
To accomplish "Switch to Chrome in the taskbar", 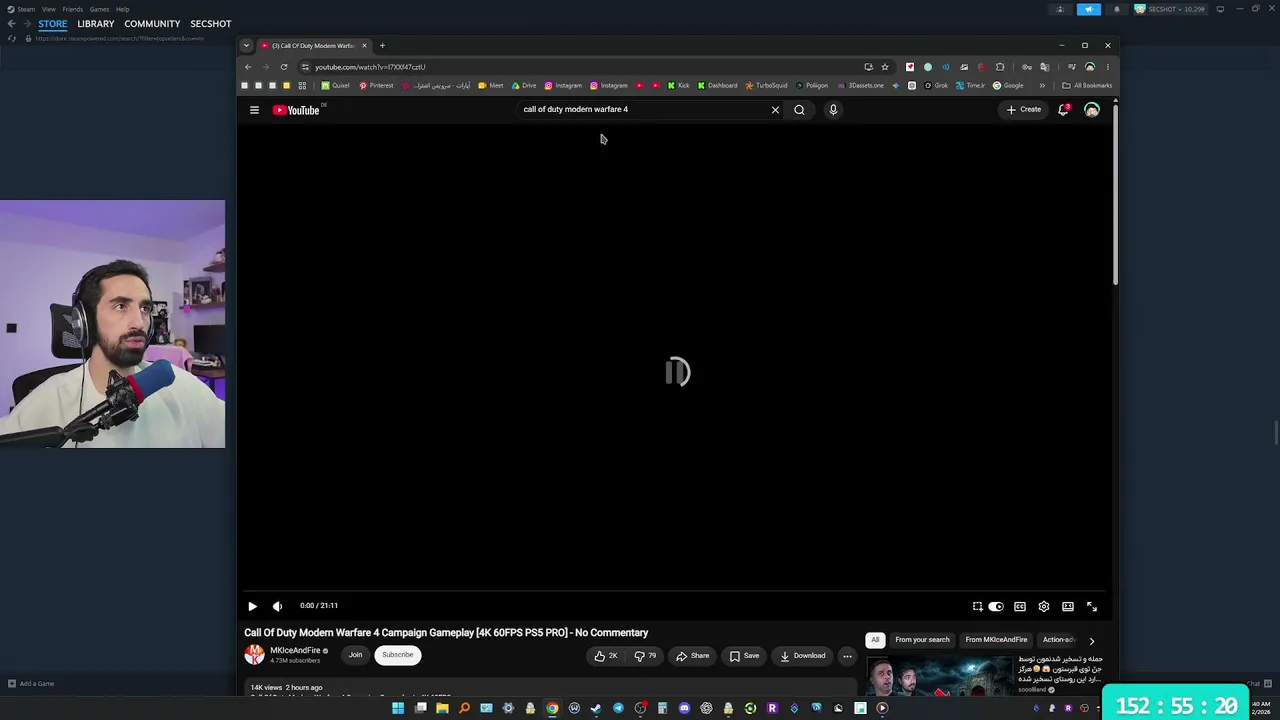I will point(552,708).
